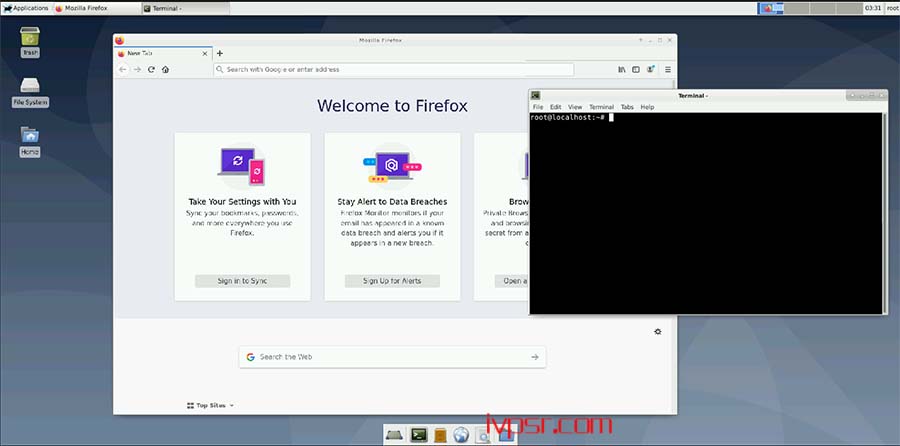Click the sync devices illustration

tap(242, 166)
